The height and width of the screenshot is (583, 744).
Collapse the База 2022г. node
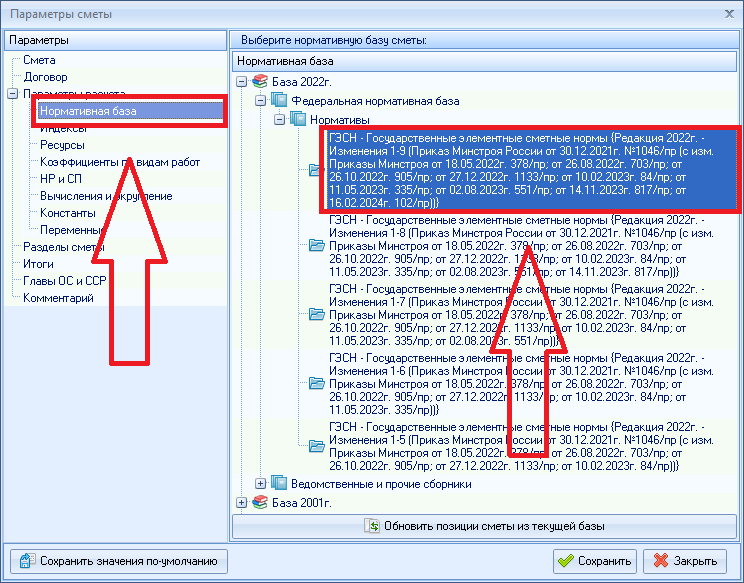(242, 82)
